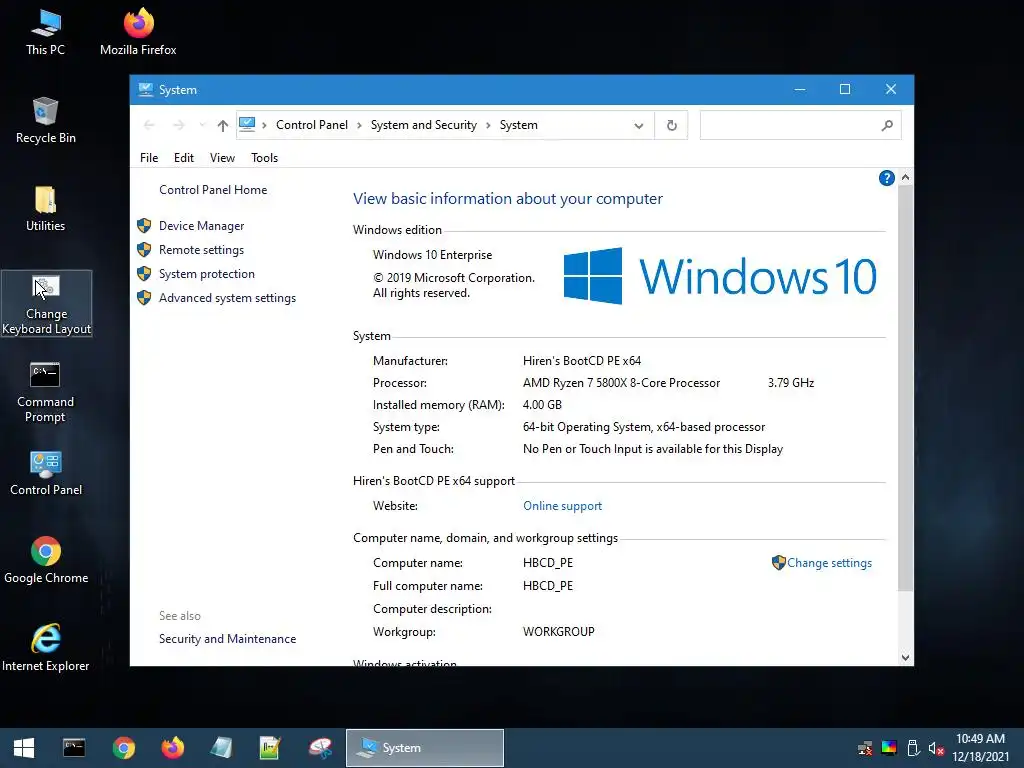This screenshot has height=768, width=1024.
Task: Click 'Windows 10 Enterprise' text
Action: [x=432, y=255]
